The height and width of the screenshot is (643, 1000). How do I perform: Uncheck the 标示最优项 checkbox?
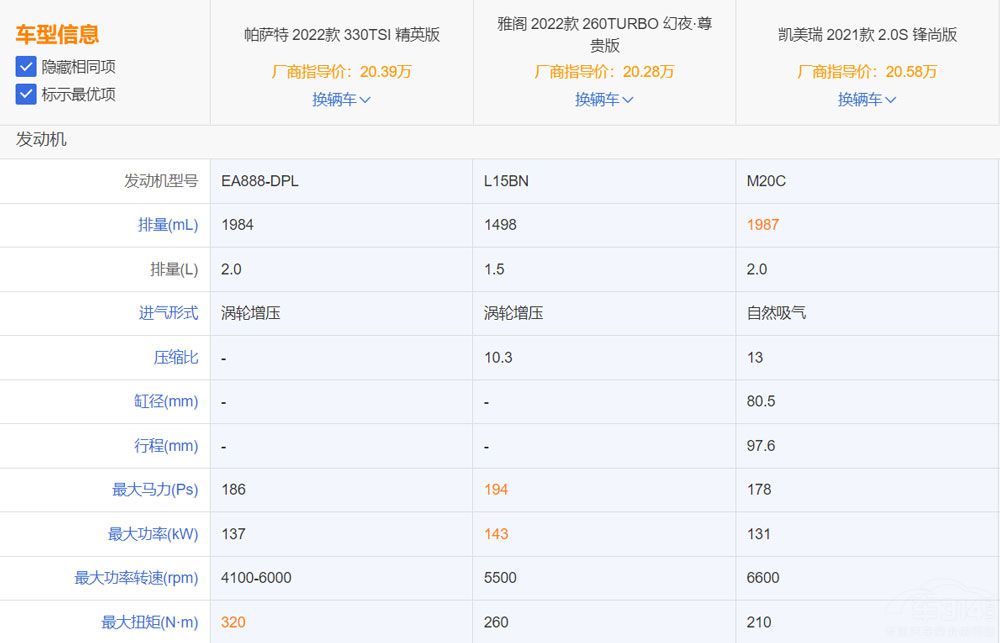24,94
